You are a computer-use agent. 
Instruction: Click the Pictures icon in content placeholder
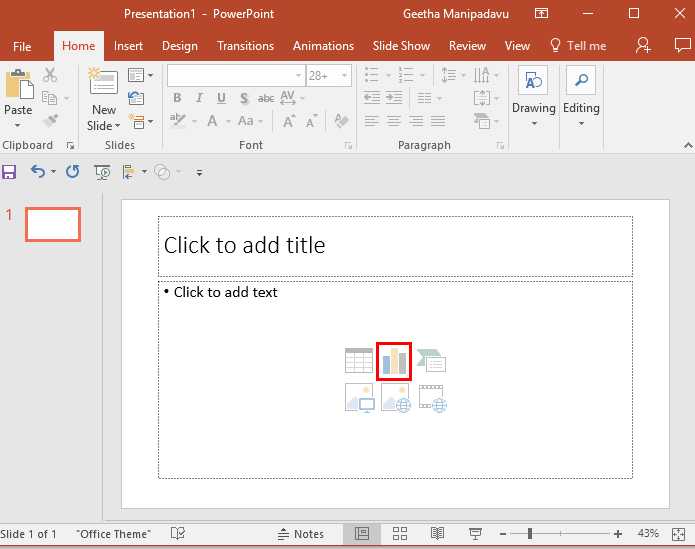coord(358,398)
